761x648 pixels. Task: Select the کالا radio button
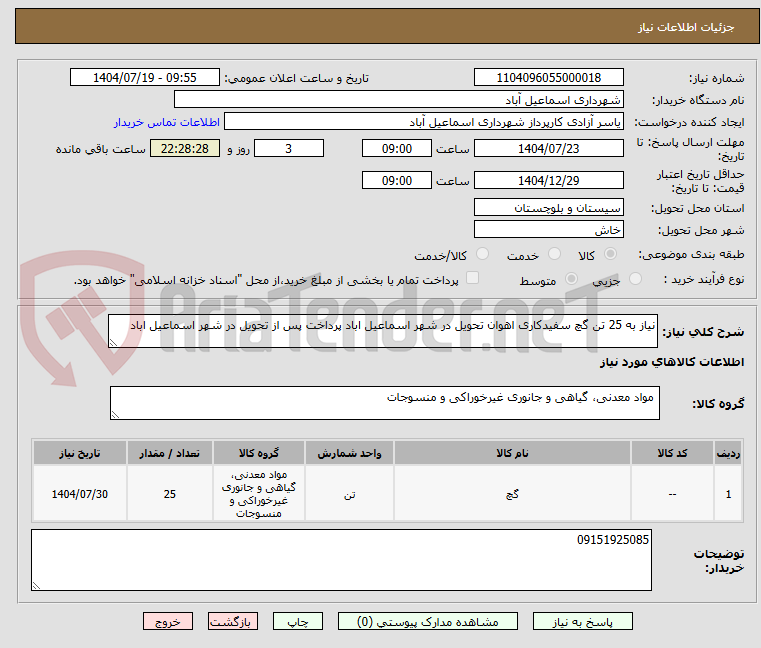(610, 254)
